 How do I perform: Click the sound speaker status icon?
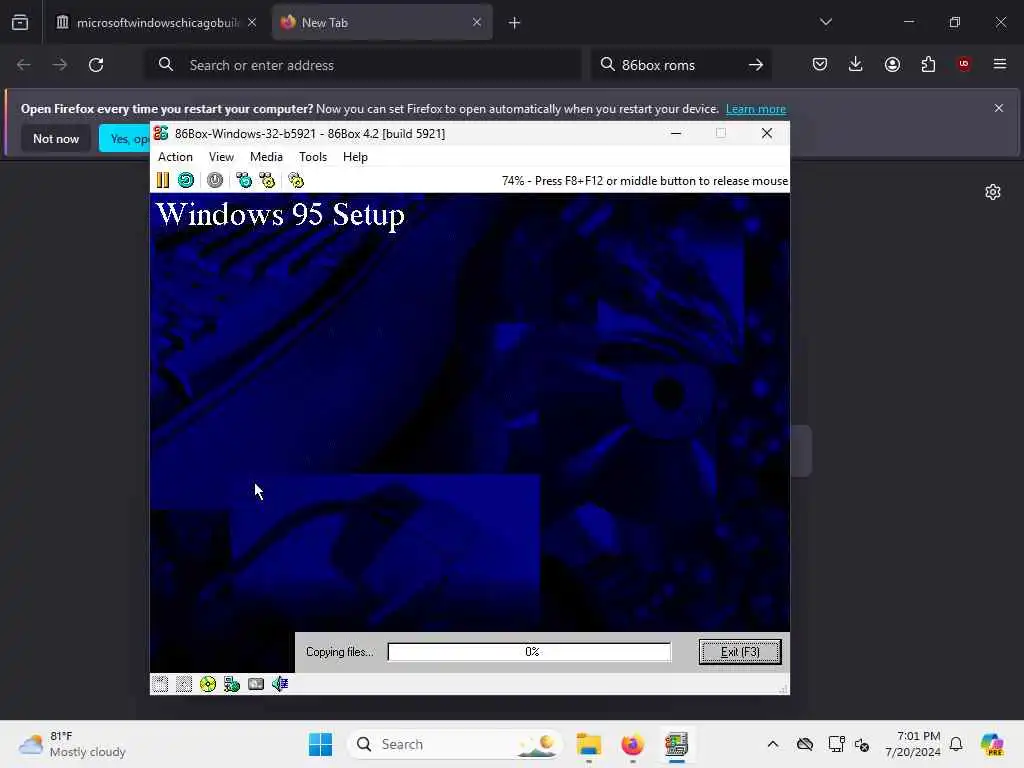[280, 684]
